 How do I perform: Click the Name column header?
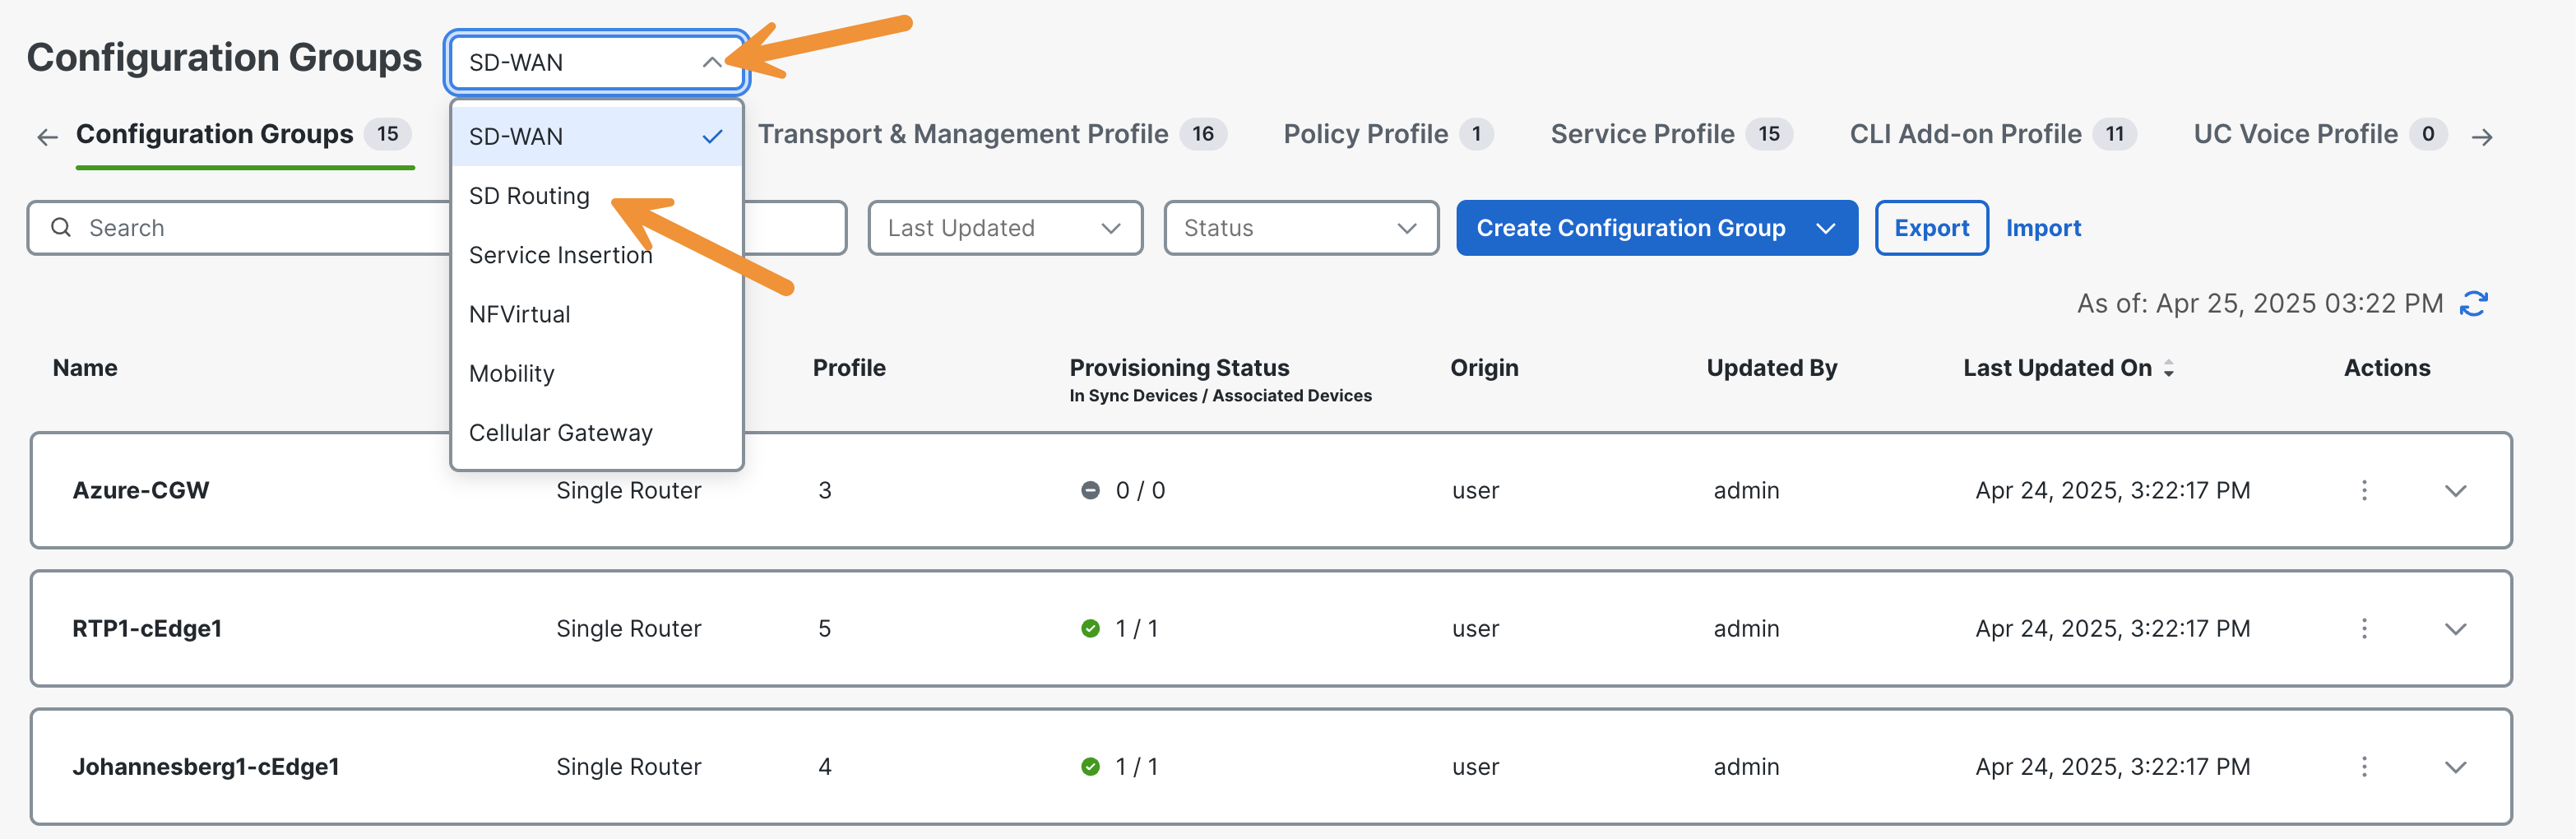(x=85, y=368)
